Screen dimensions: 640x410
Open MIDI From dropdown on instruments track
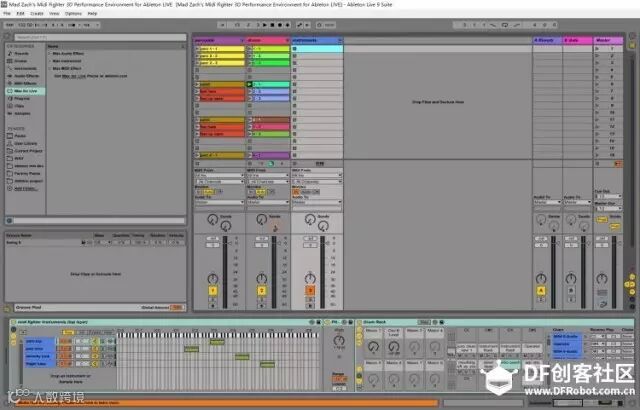[x=317, y=175]
